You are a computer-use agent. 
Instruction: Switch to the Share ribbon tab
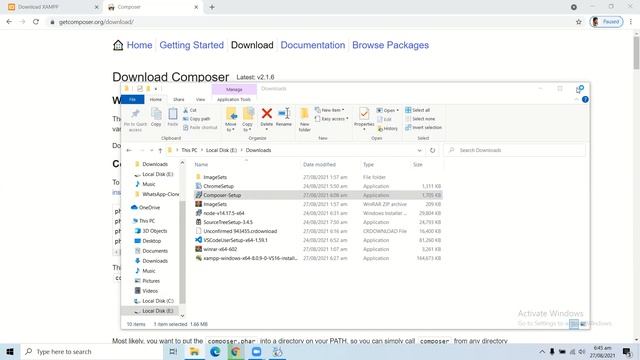[x=178, y=99]
